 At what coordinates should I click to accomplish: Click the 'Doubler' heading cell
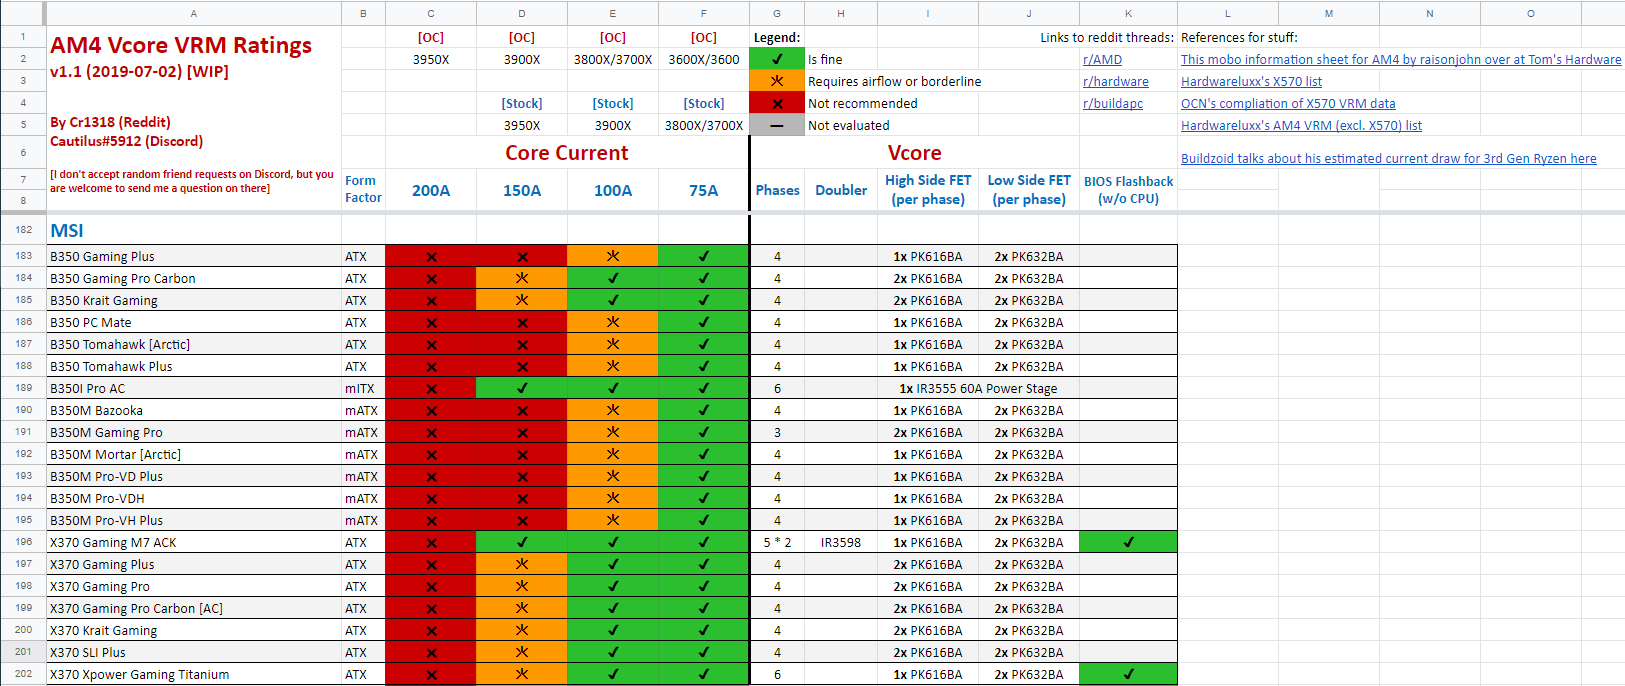pyautogui.click(x=841, y=190)
